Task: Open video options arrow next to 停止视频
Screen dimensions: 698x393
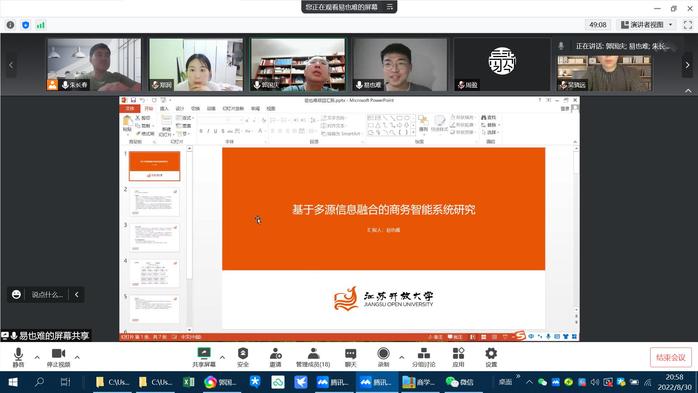Action: (77, 357)
